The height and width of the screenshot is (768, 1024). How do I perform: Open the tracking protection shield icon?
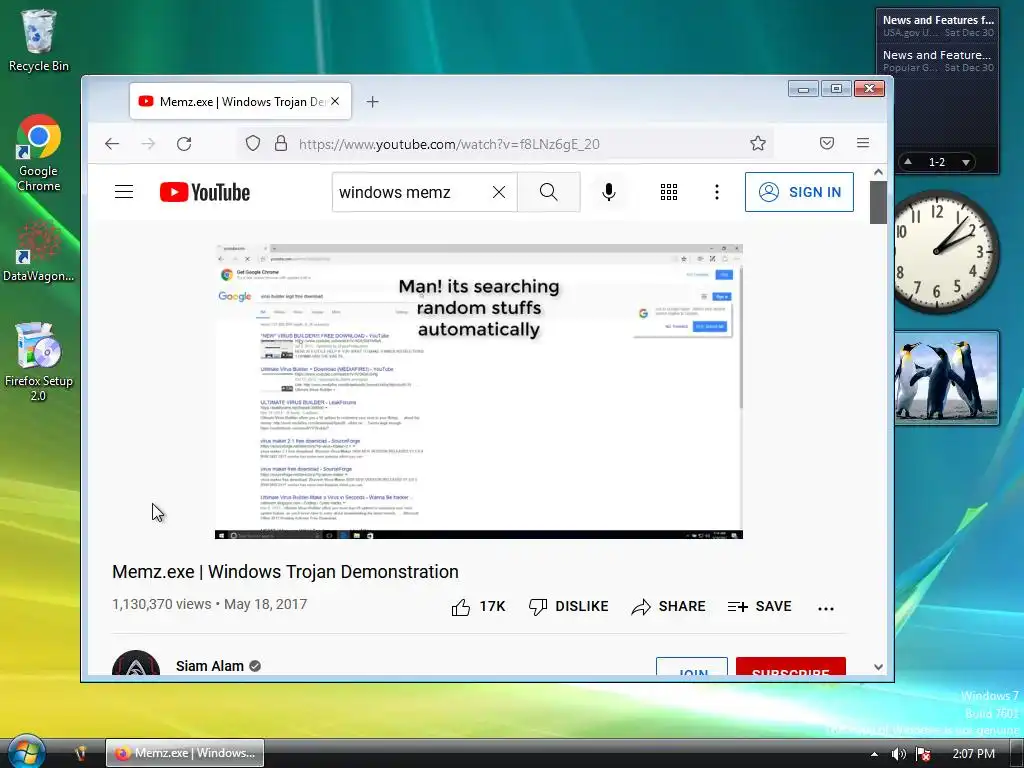coord(253,143)
